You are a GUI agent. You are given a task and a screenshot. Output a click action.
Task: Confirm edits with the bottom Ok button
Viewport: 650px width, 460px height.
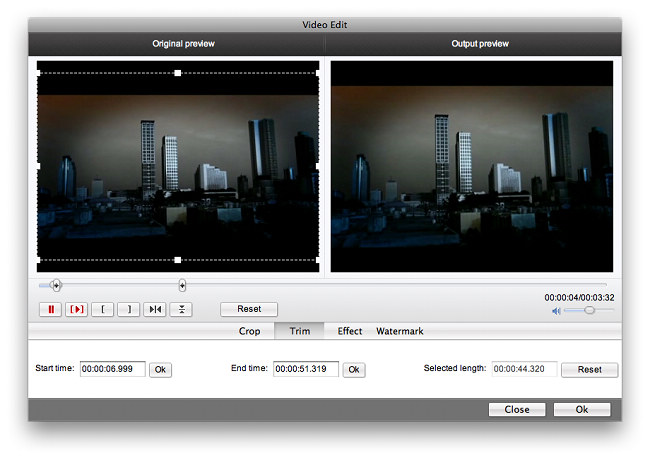click(x=582, y=409)
